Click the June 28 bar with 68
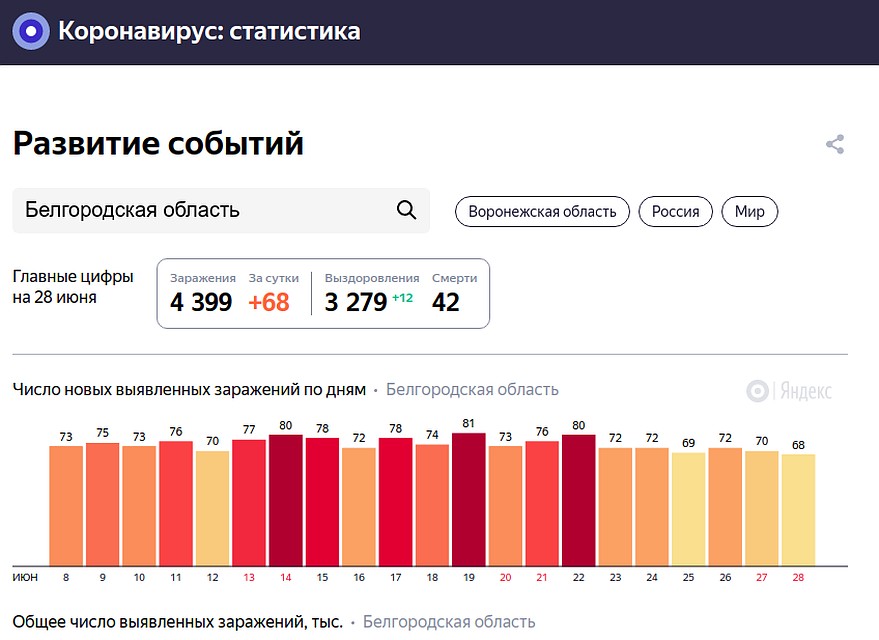This screenshot has width=879, height=640. (x=798, y=510)
